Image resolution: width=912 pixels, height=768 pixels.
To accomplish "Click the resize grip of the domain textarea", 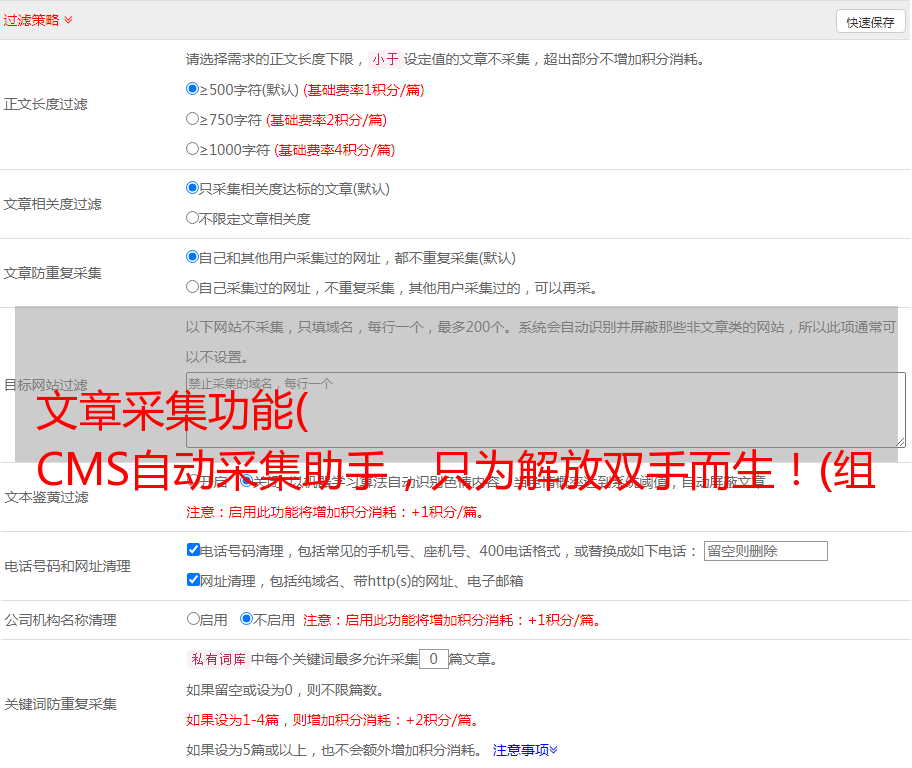I will pos(900,442).
